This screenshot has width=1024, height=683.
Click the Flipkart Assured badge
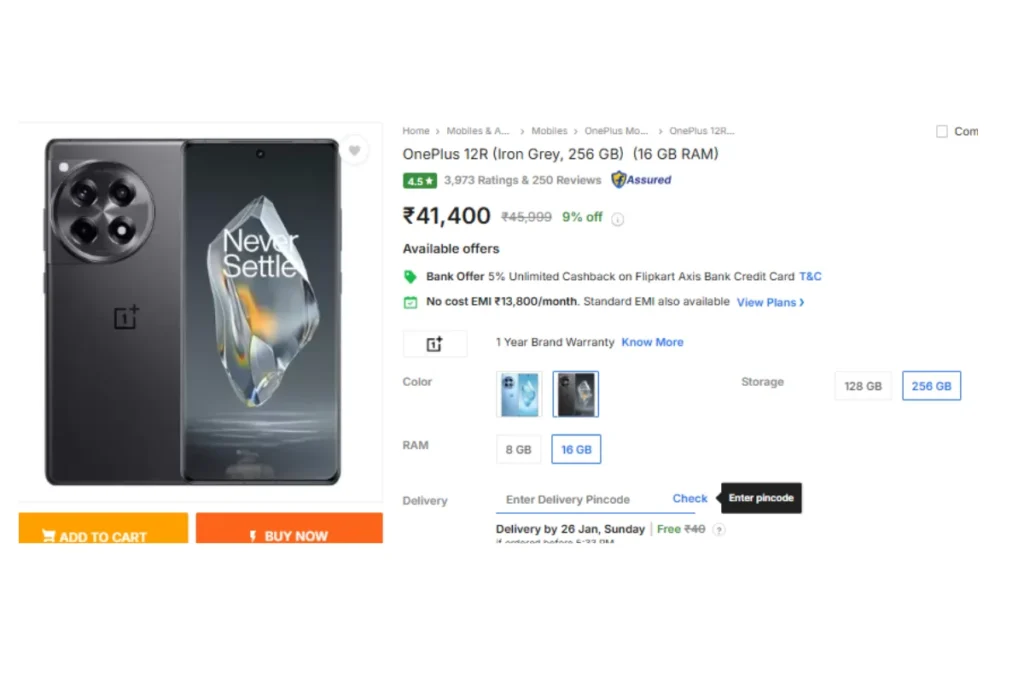pyautogui.click(x=641, y=180)
